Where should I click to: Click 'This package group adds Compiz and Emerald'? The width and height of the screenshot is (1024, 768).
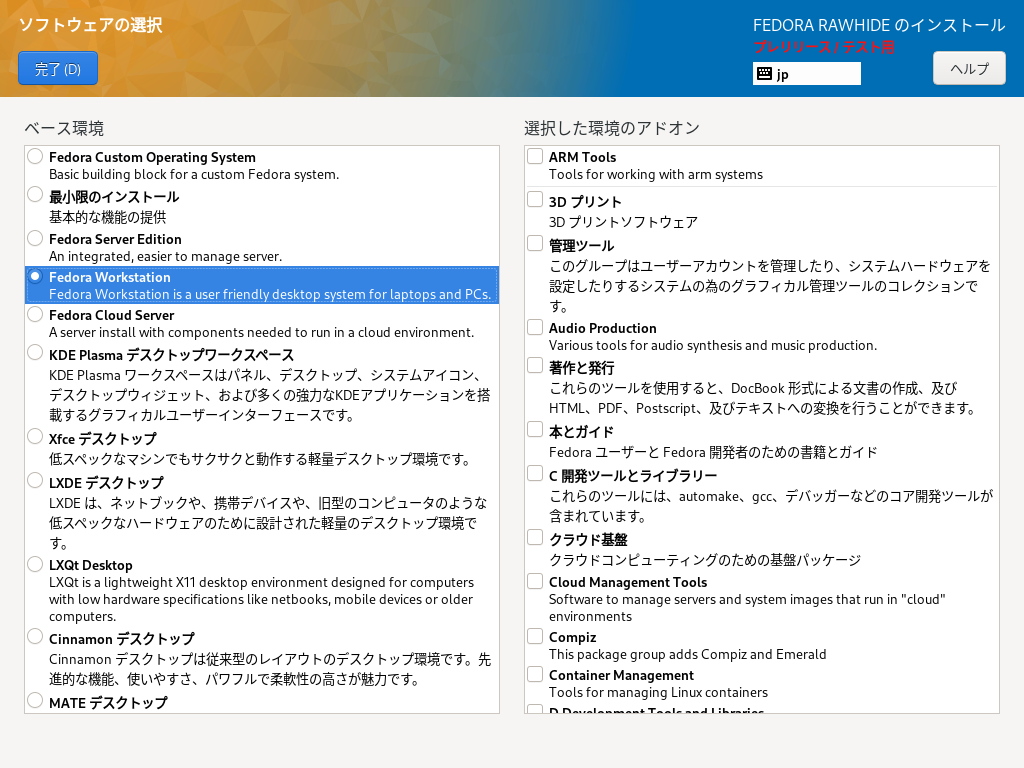point(688,654)
